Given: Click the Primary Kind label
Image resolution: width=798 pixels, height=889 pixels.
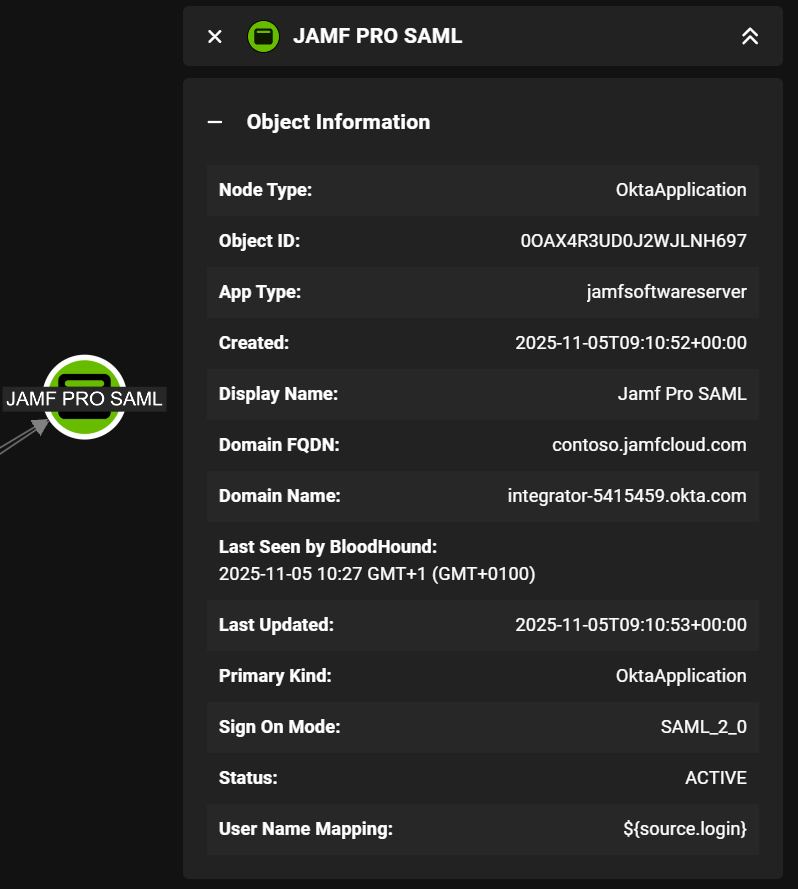Looking at the screenshot, I should tap(275, 676).
